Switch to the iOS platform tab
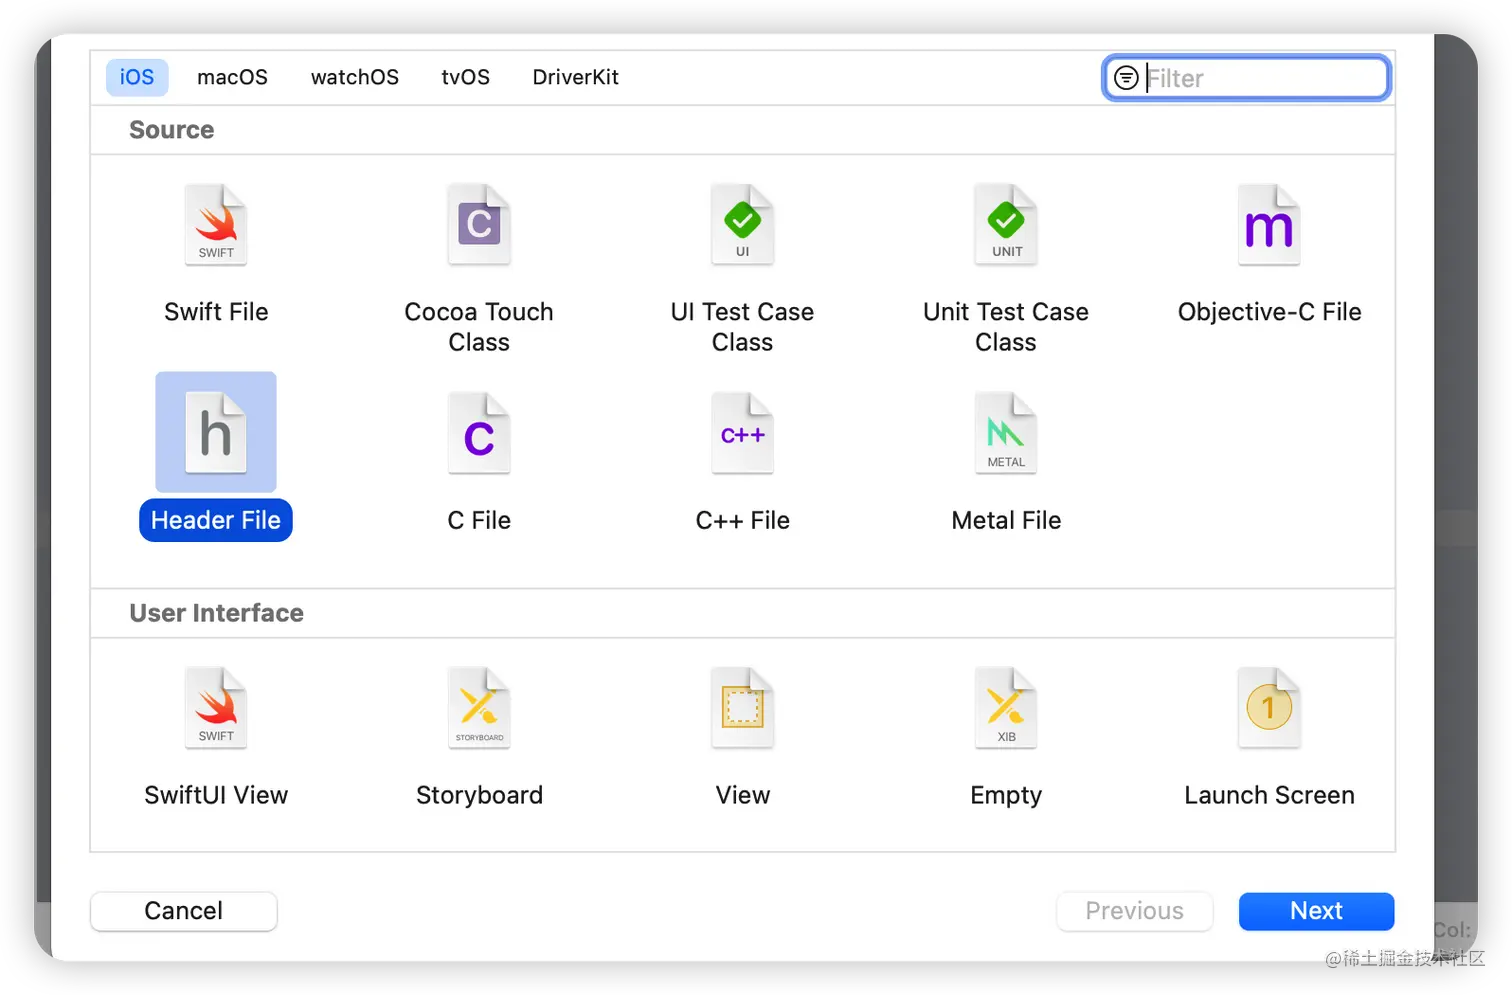The image size is (1512, 995). tap(137, 77)
